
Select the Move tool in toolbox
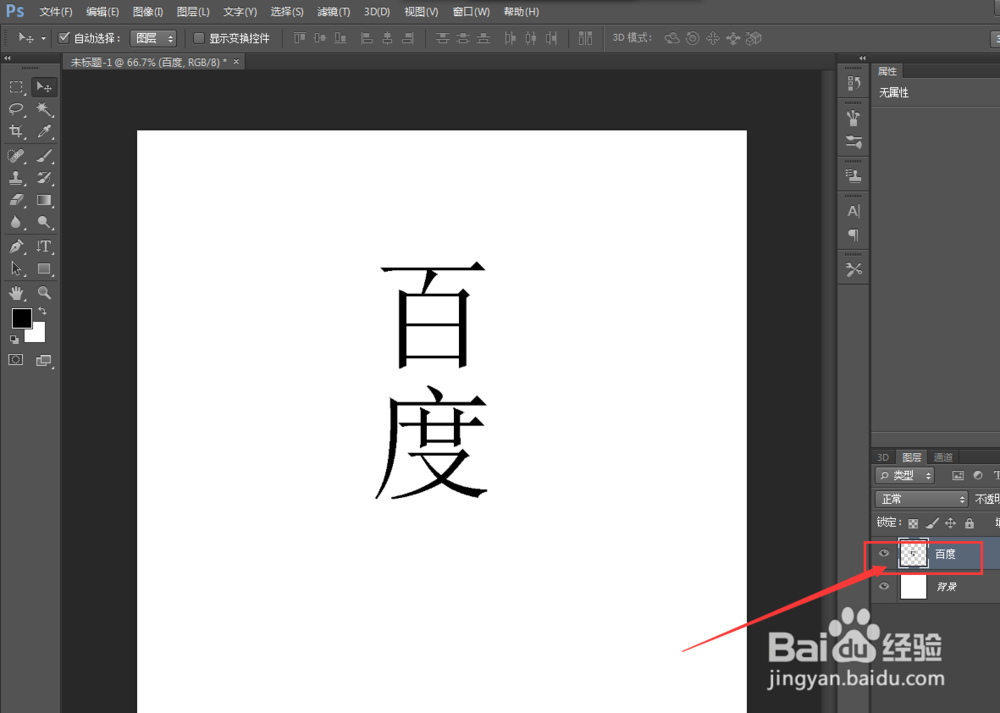(44, 87)
